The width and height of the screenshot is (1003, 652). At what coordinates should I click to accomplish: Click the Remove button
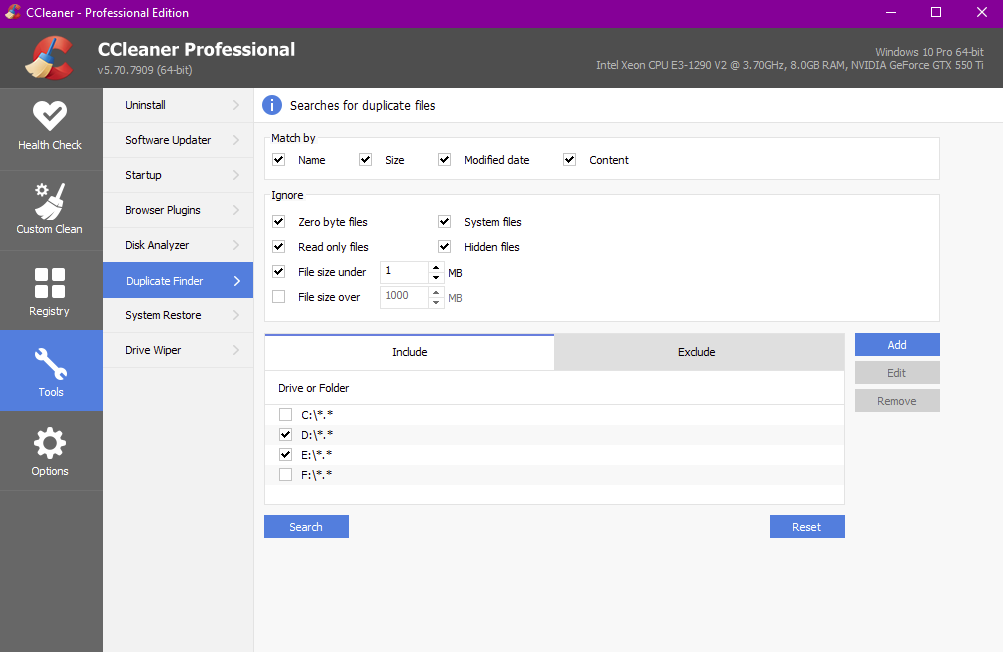click(x=897, y=401)
